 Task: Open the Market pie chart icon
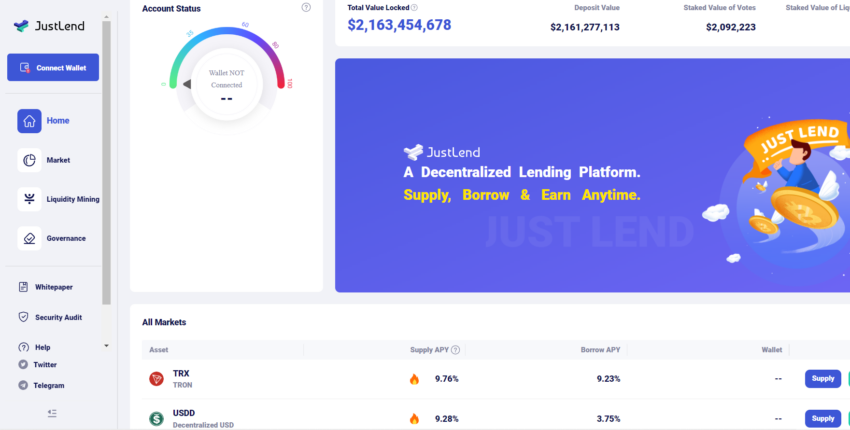(x=29, y=160)
